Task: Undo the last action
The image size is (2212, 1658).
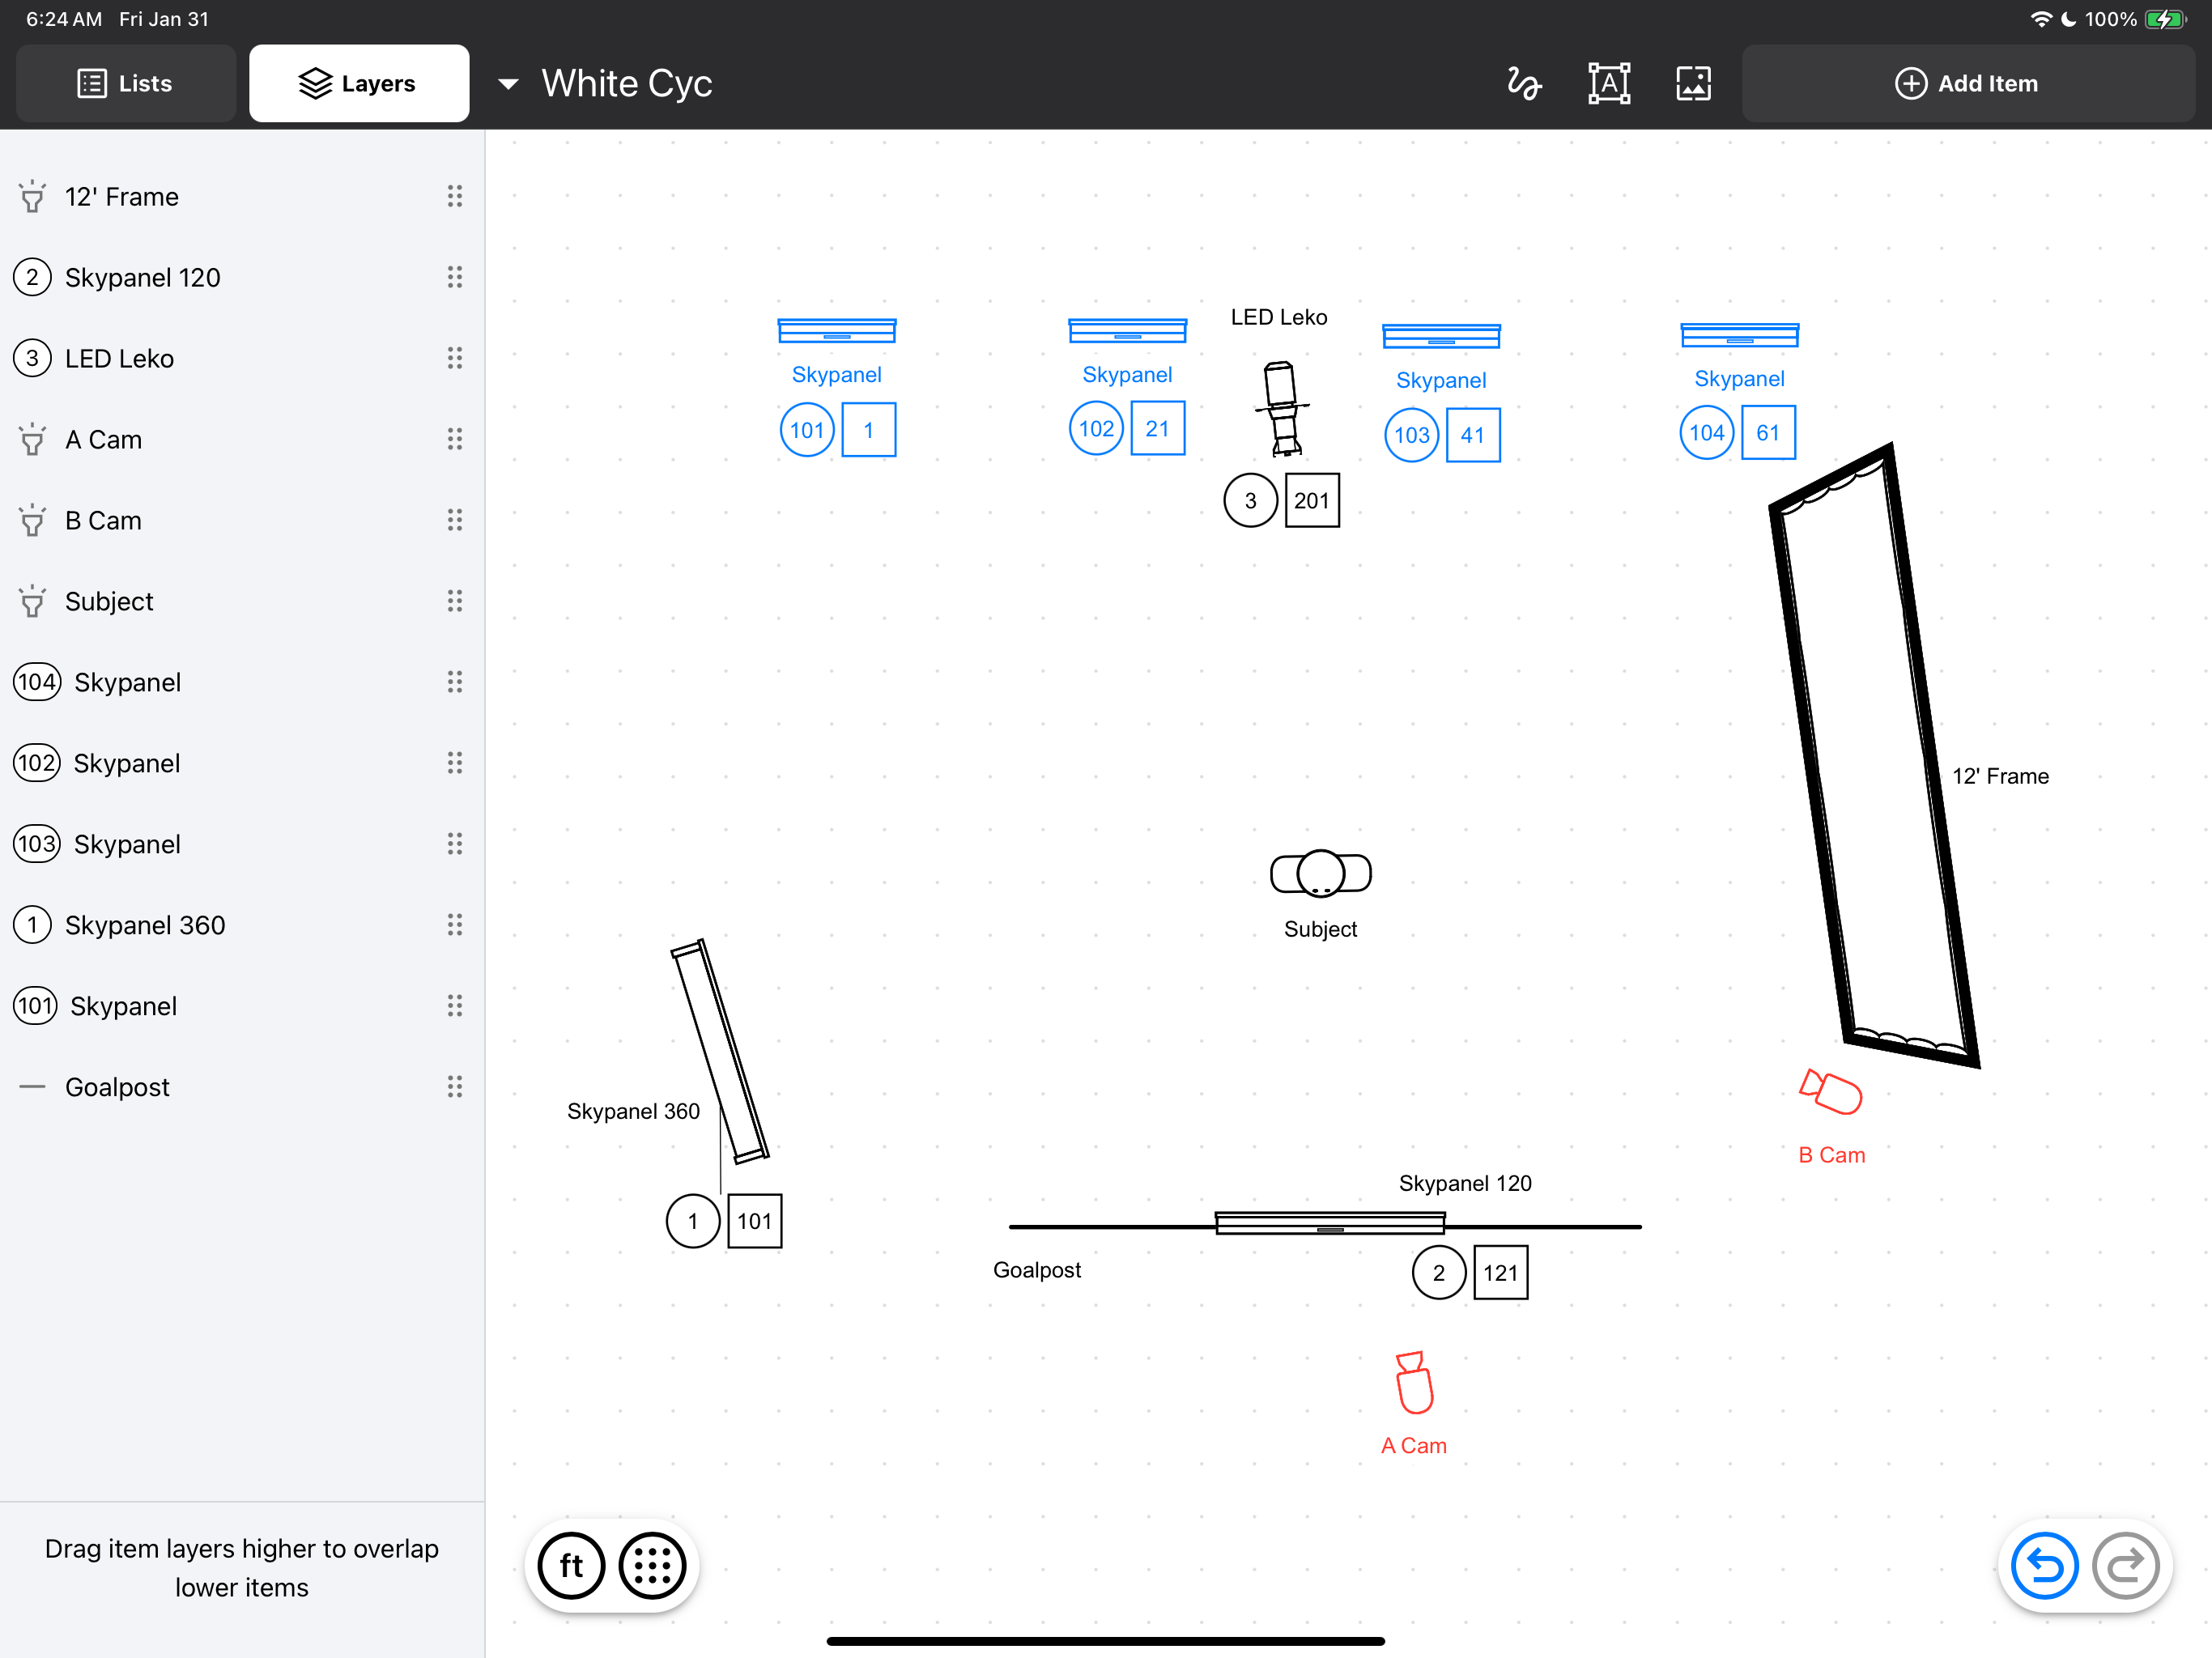Action: [2044, 1565]
